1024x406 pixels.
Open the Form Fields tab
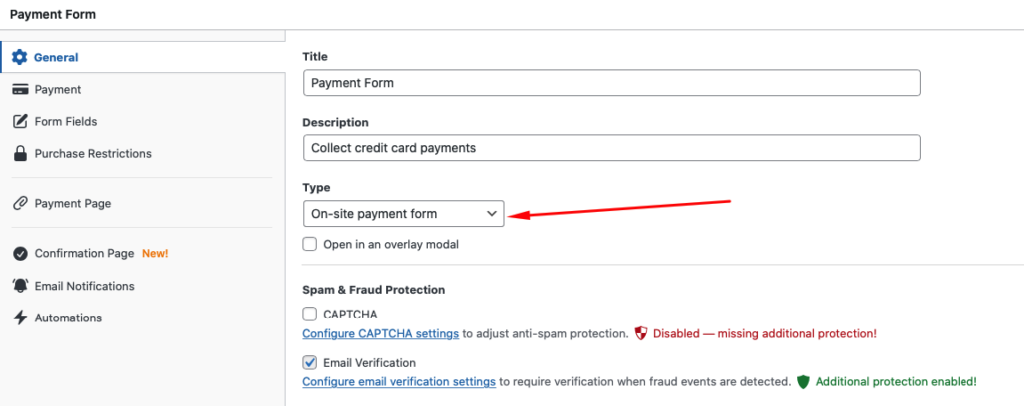(x=66, y=121)
